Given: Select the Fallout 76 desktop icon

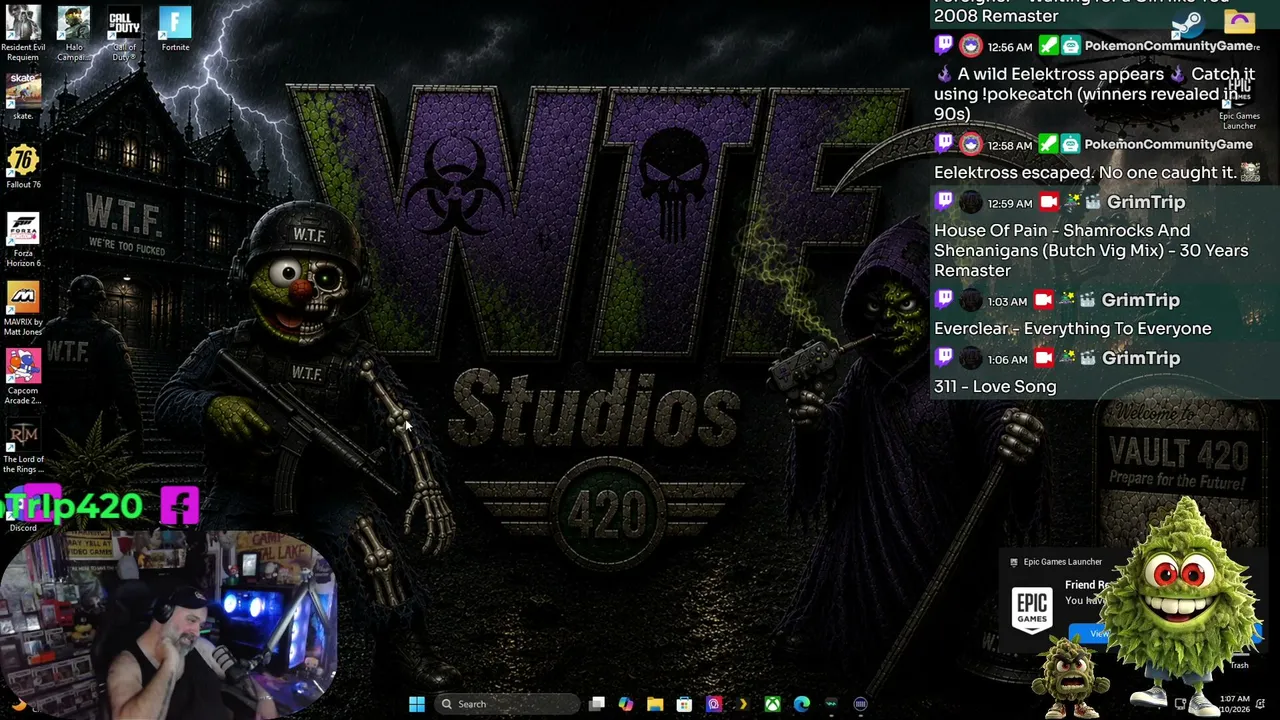Looking at the screenshot, I should pyautogui.click(x=23, y=166).
